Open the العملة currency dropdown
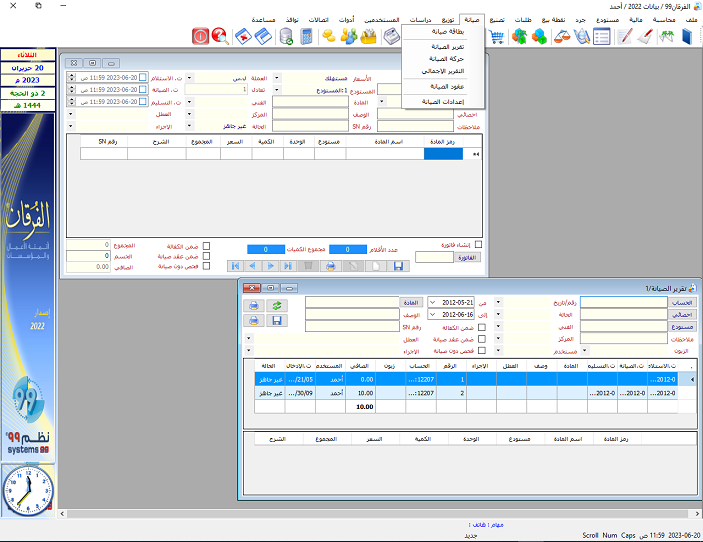Viewport: 703px width, 542px height. click(191, 77)
